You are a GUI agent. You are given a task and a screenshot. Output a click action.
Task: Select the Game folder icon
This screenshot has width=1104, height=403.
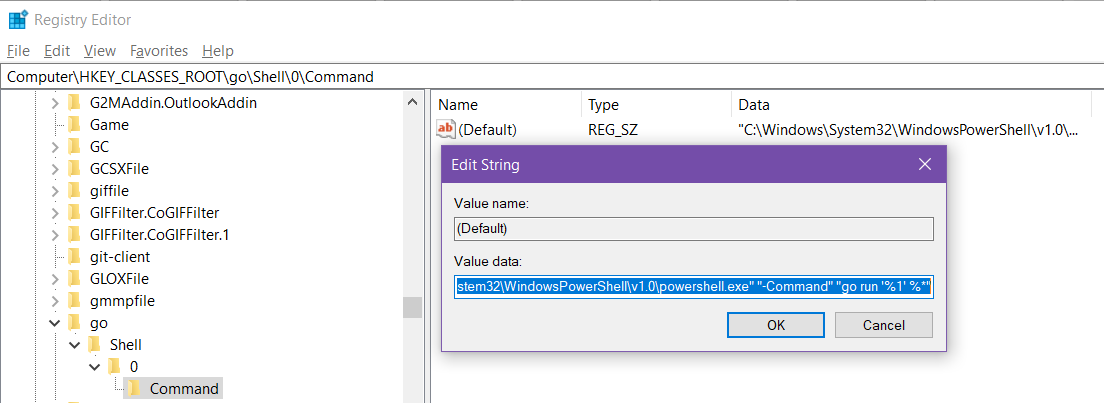75,125
